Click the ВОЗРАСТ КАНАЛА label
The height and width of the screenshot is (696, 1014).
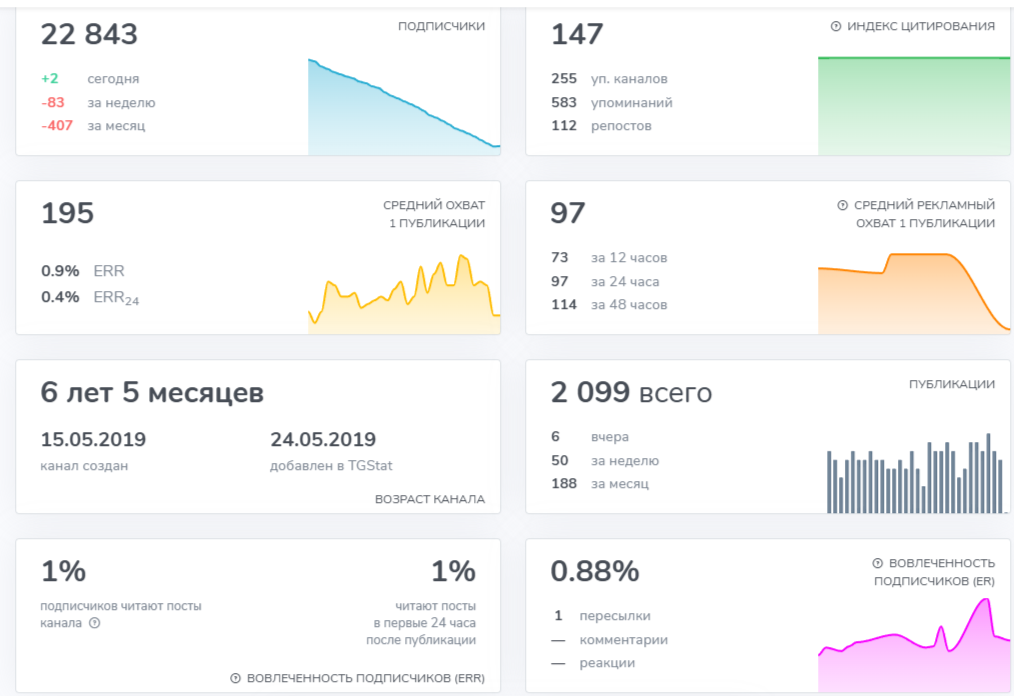coord(429,499)
